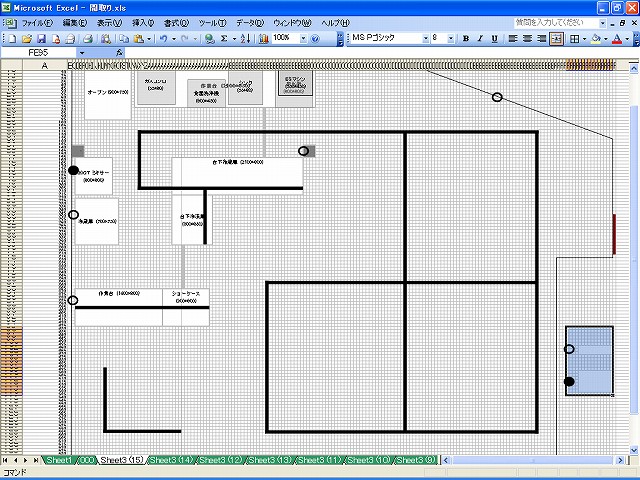Open the ヘルプ(H) menu
This screenshot has height=480, width=640.
(335, 23)
